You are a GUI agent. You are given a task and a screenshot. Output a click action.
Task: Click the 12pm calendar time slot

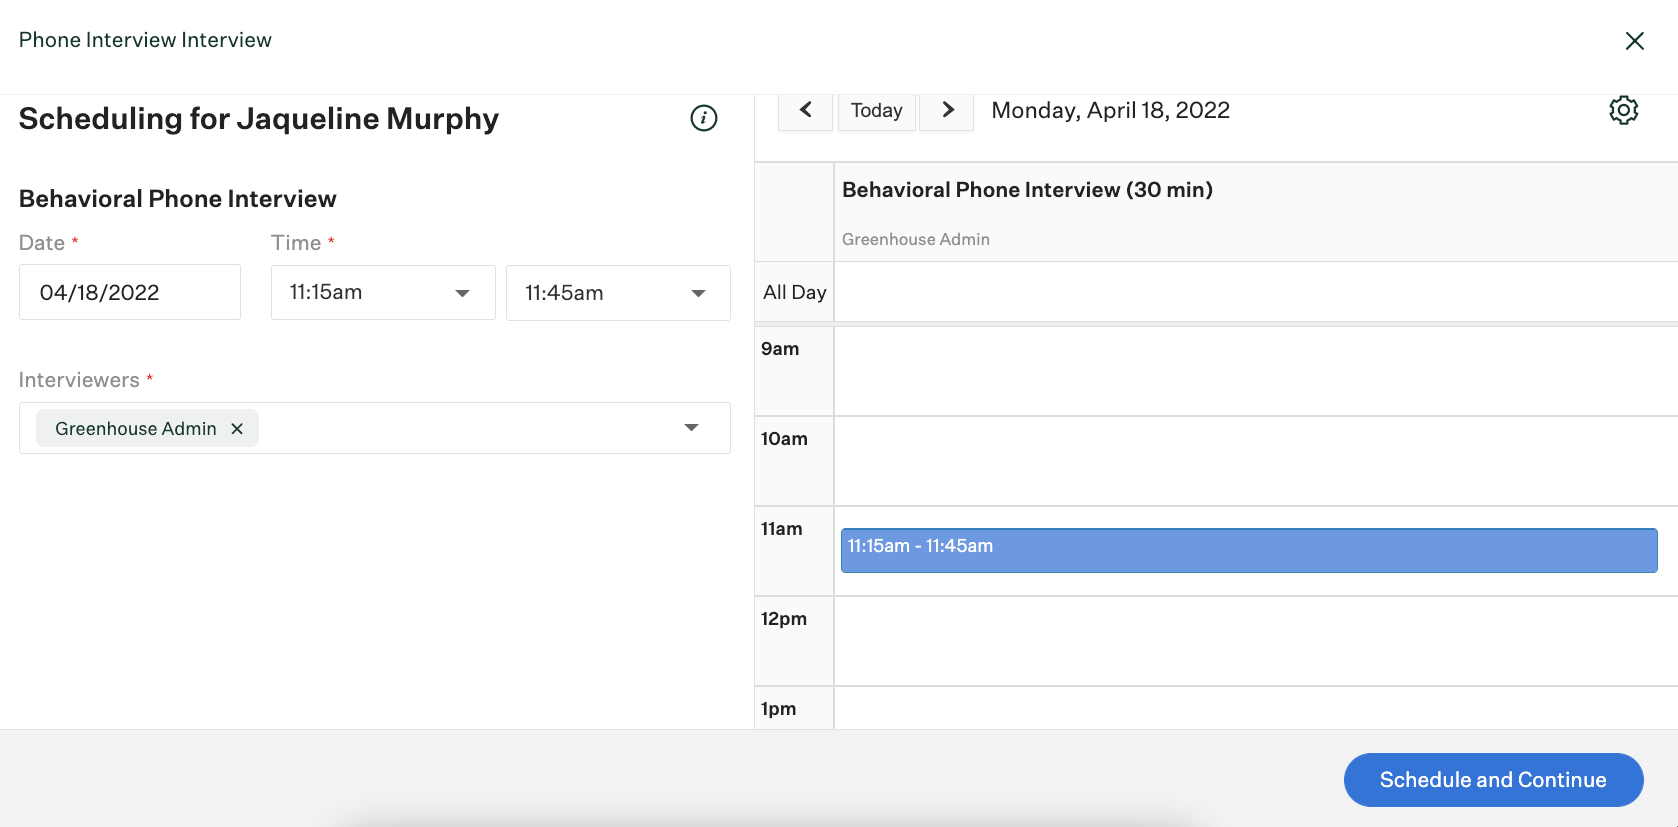1255,641
